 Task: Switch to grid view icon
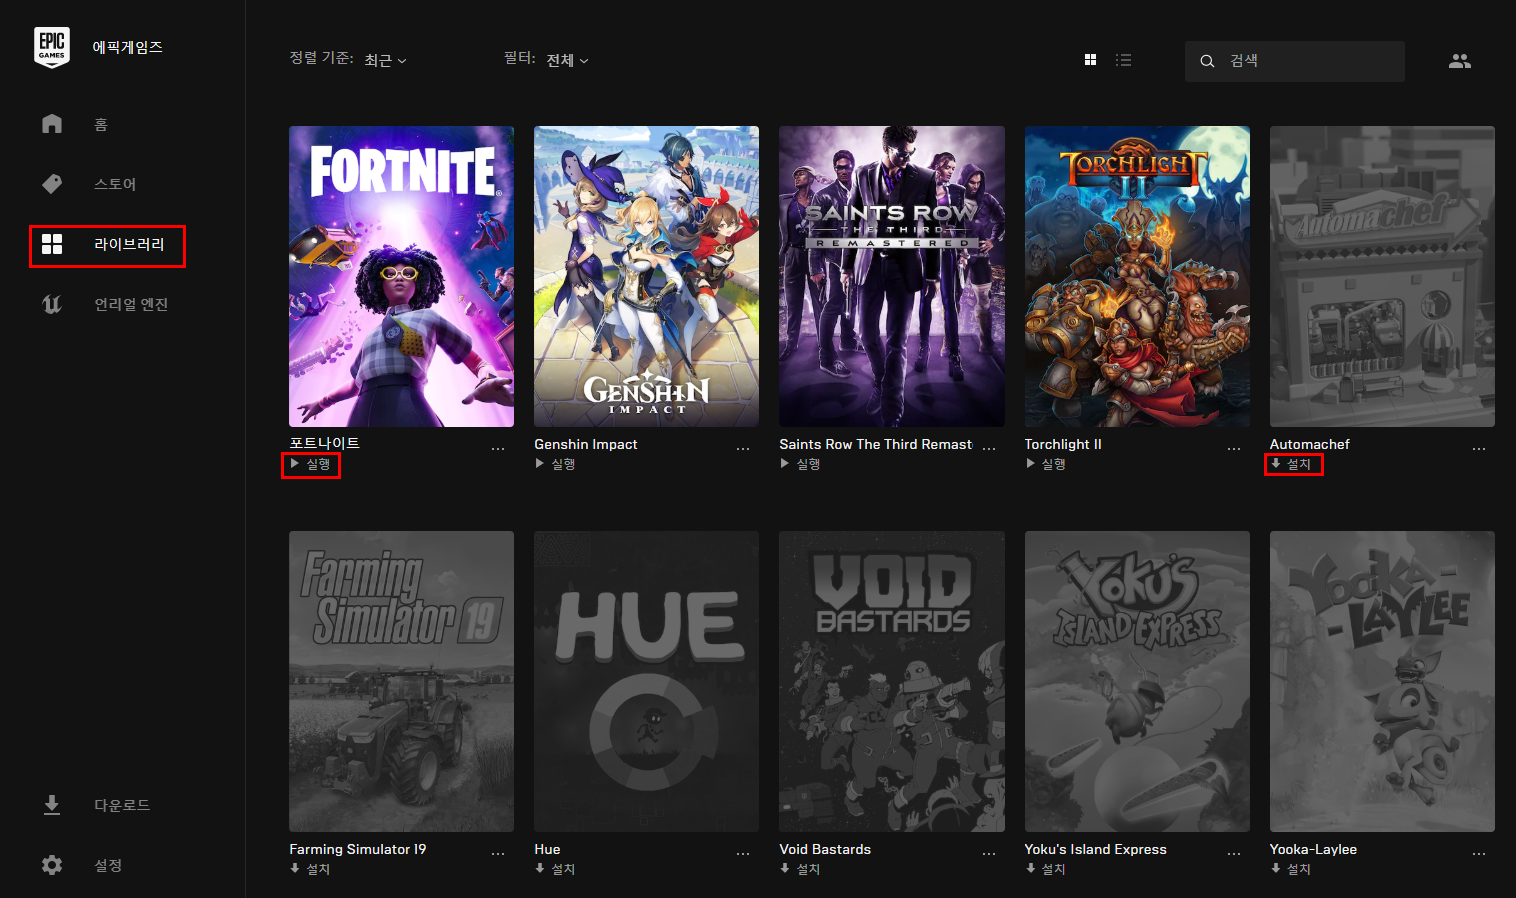(1090, 60)
